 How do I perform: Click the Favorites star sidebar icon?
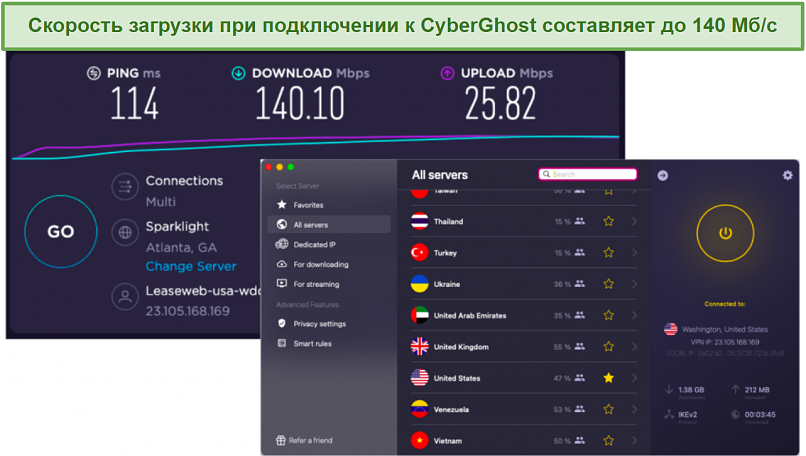(x=282, y=205)
